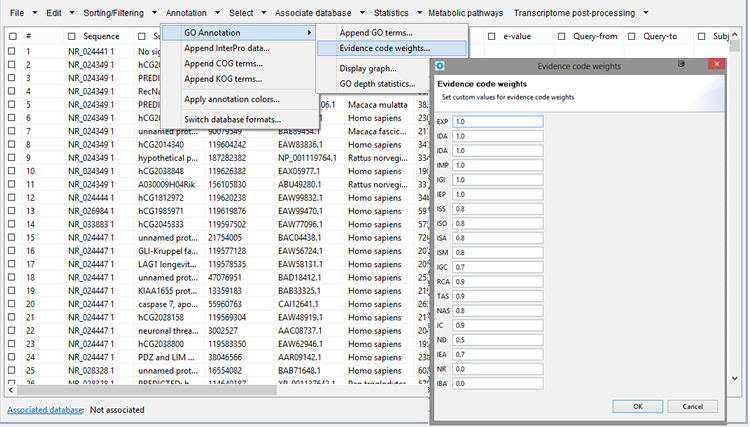Expand the File menu dropdown arrow
The image size is (750, 427).
coord(33,13)
